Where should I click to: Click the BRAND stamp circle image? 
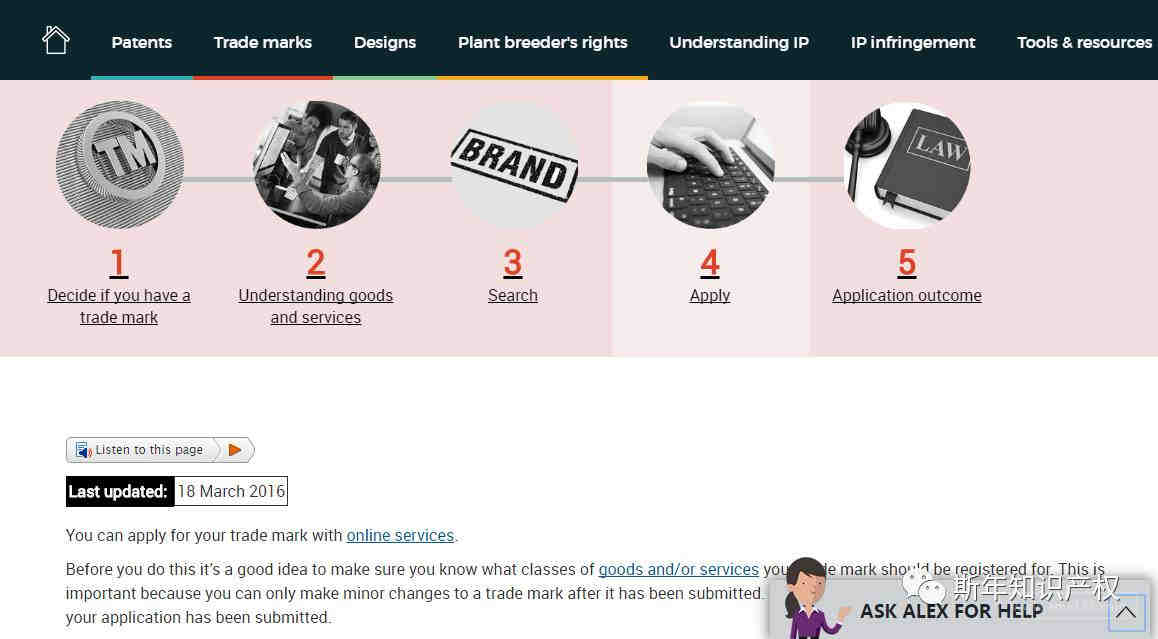[x=514, y=164]
